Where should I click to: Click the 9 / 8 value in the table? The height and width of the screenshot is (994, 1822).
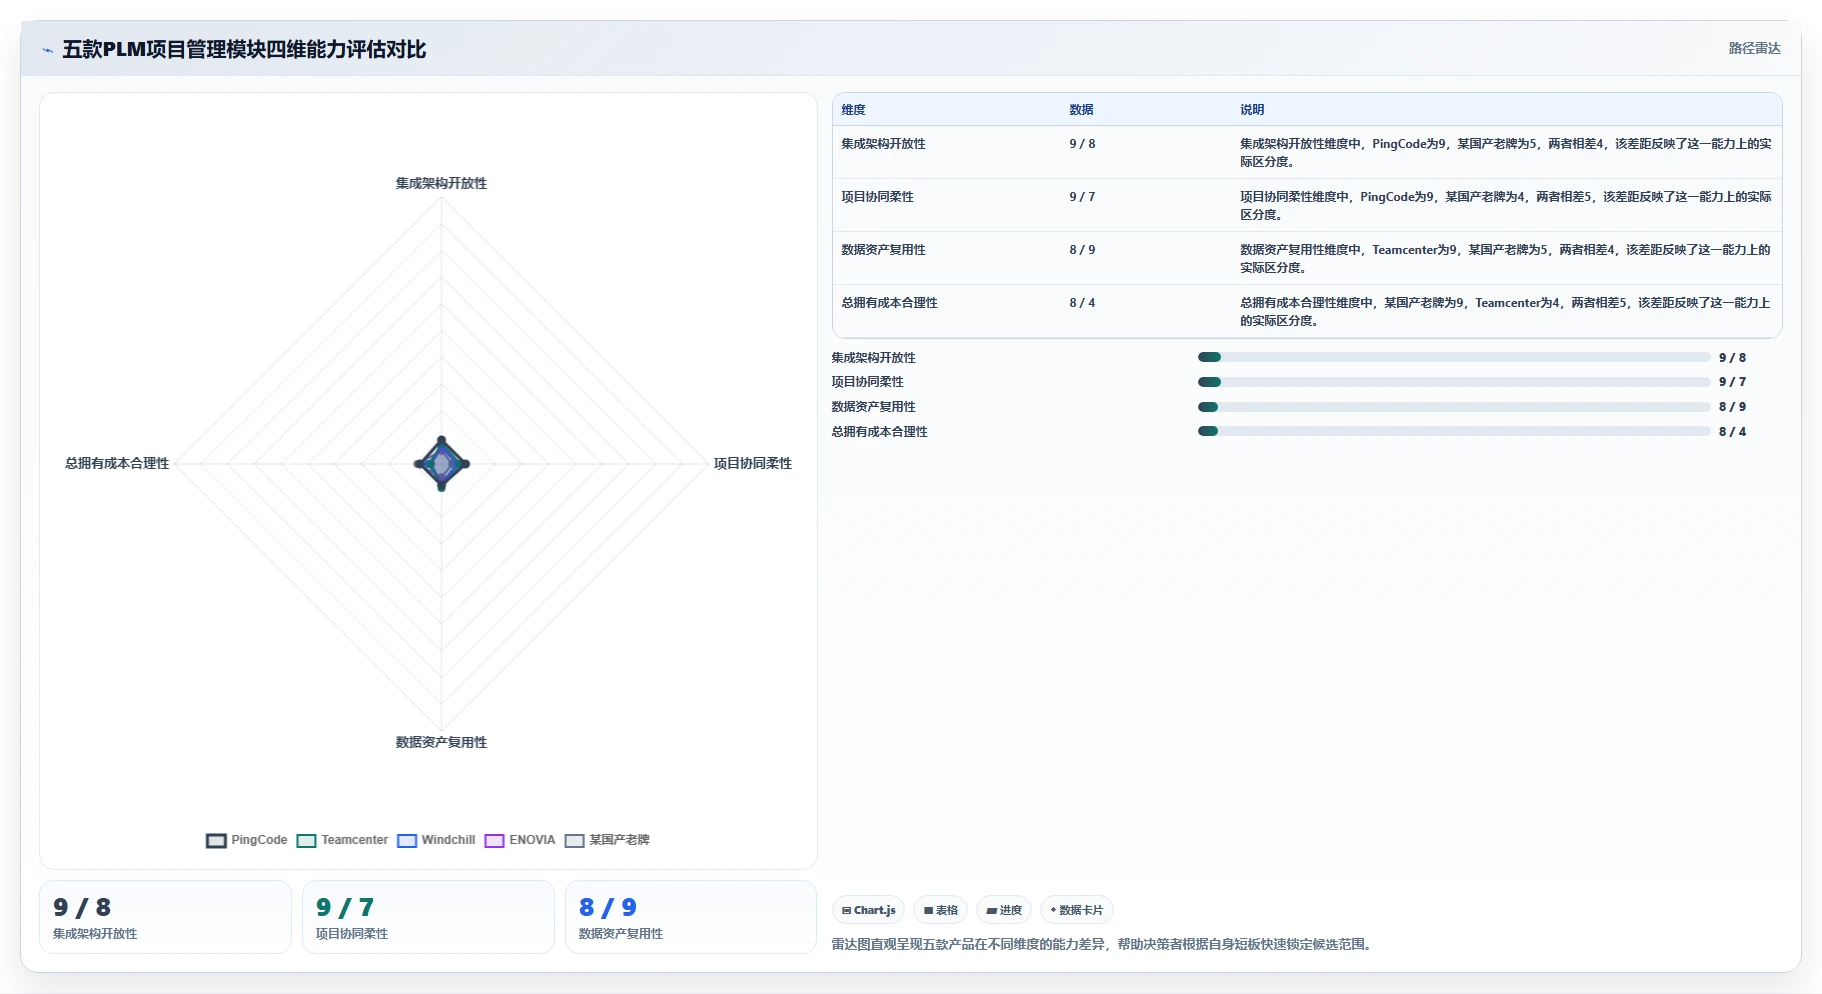point(1082,144)
